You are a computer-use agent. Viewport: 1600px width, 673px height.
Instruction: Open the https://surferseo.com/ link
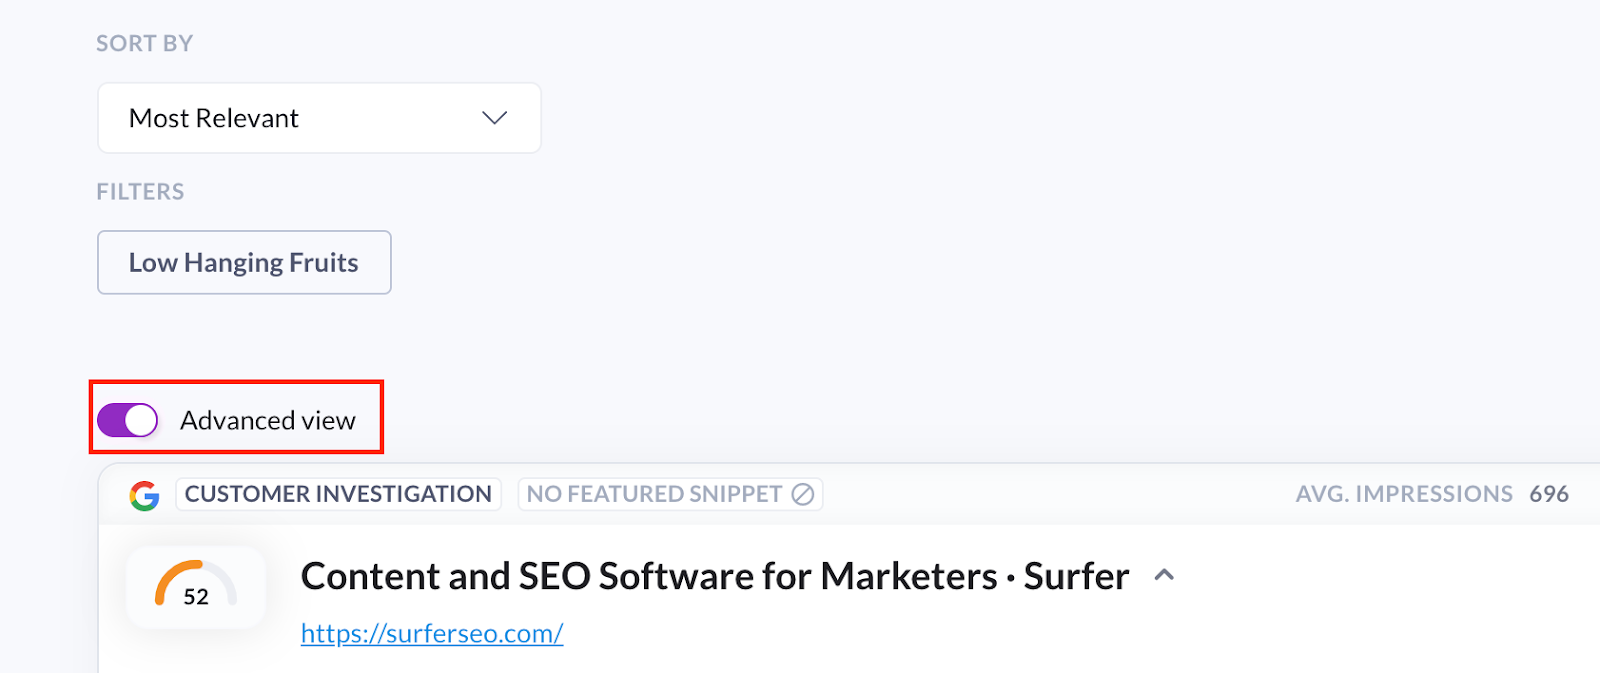432,634
